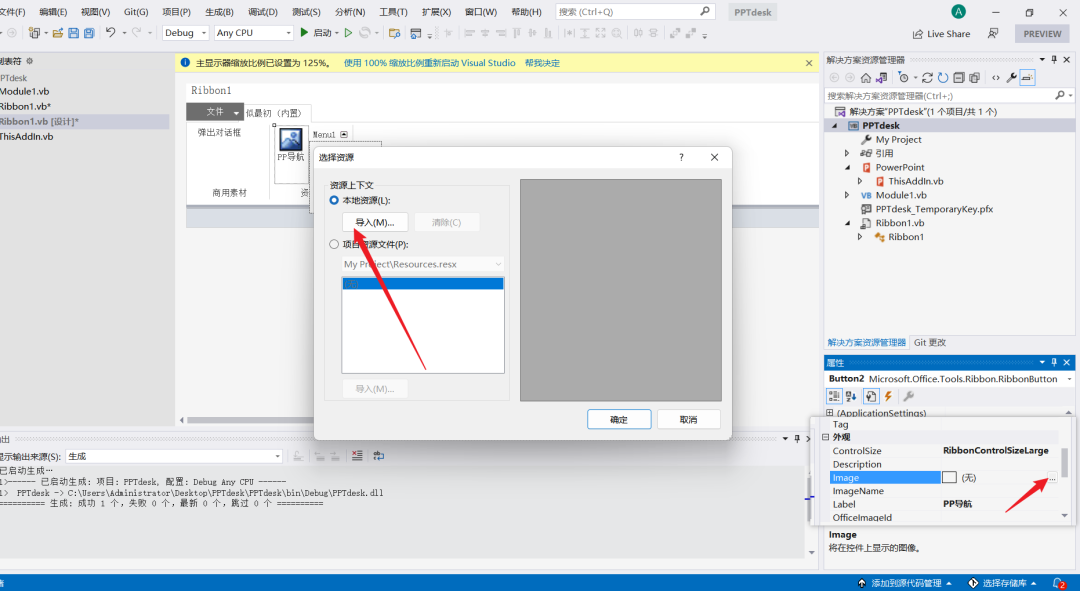Collapse the PowerPoint folder node
Image resolution: width=1080 pixels, height=591 pixels.
[847, 167]
